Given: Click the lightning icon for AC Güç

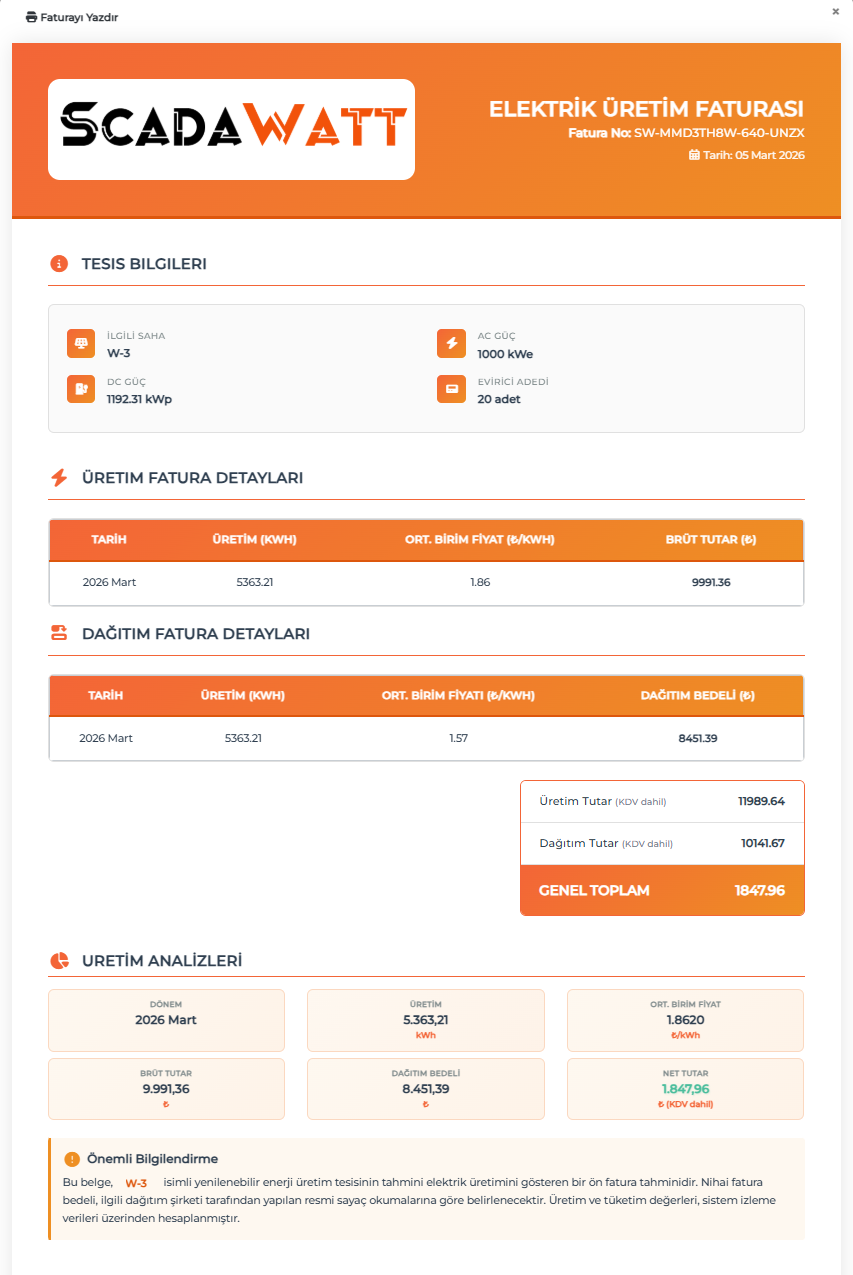Looking at the screenshot, I should [x=451, y=343].
